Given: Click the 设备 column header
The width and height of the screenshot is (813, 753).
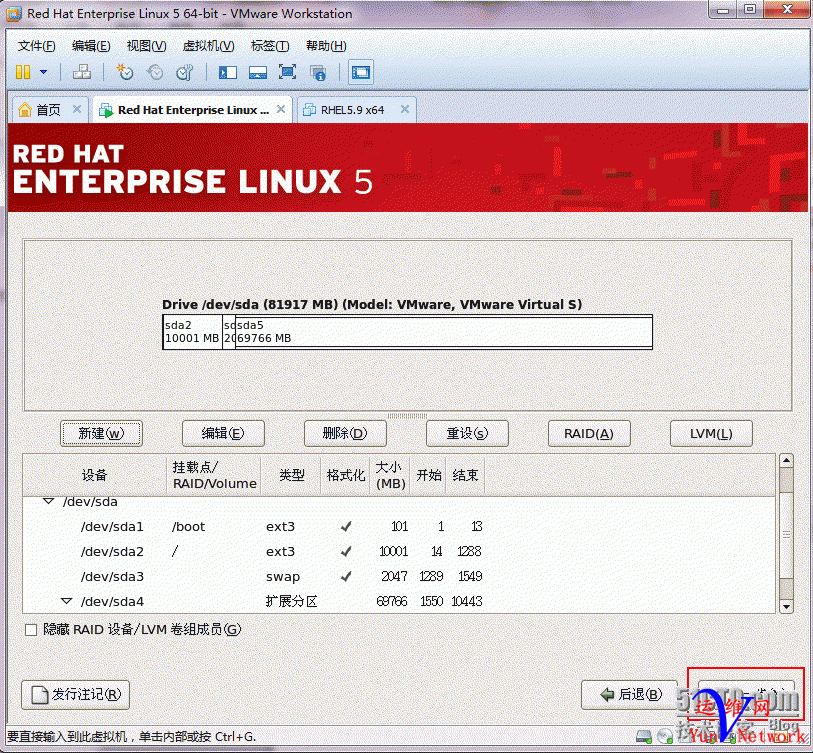Looking at the screenshot, I should pos(94,475).
